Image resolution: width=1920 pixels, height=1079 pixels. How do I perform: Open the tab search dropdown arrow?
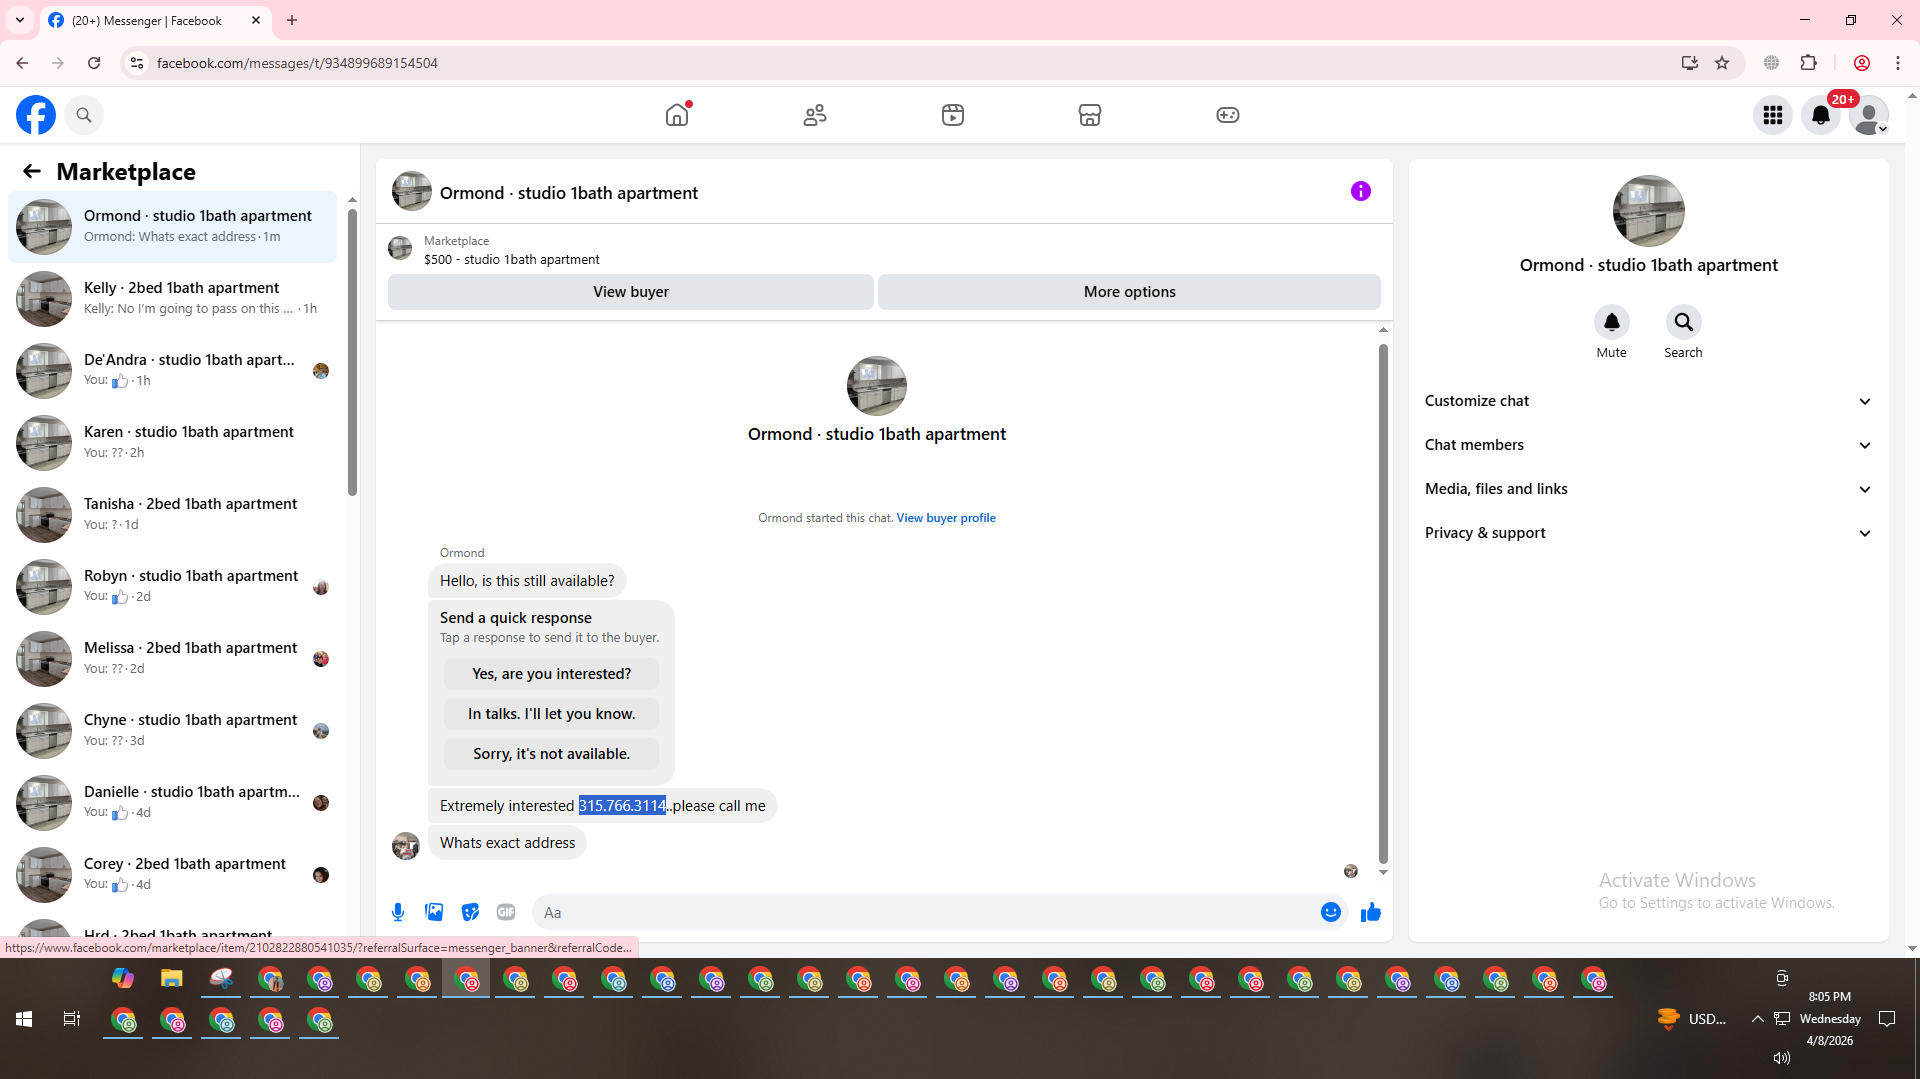[20, 20]
